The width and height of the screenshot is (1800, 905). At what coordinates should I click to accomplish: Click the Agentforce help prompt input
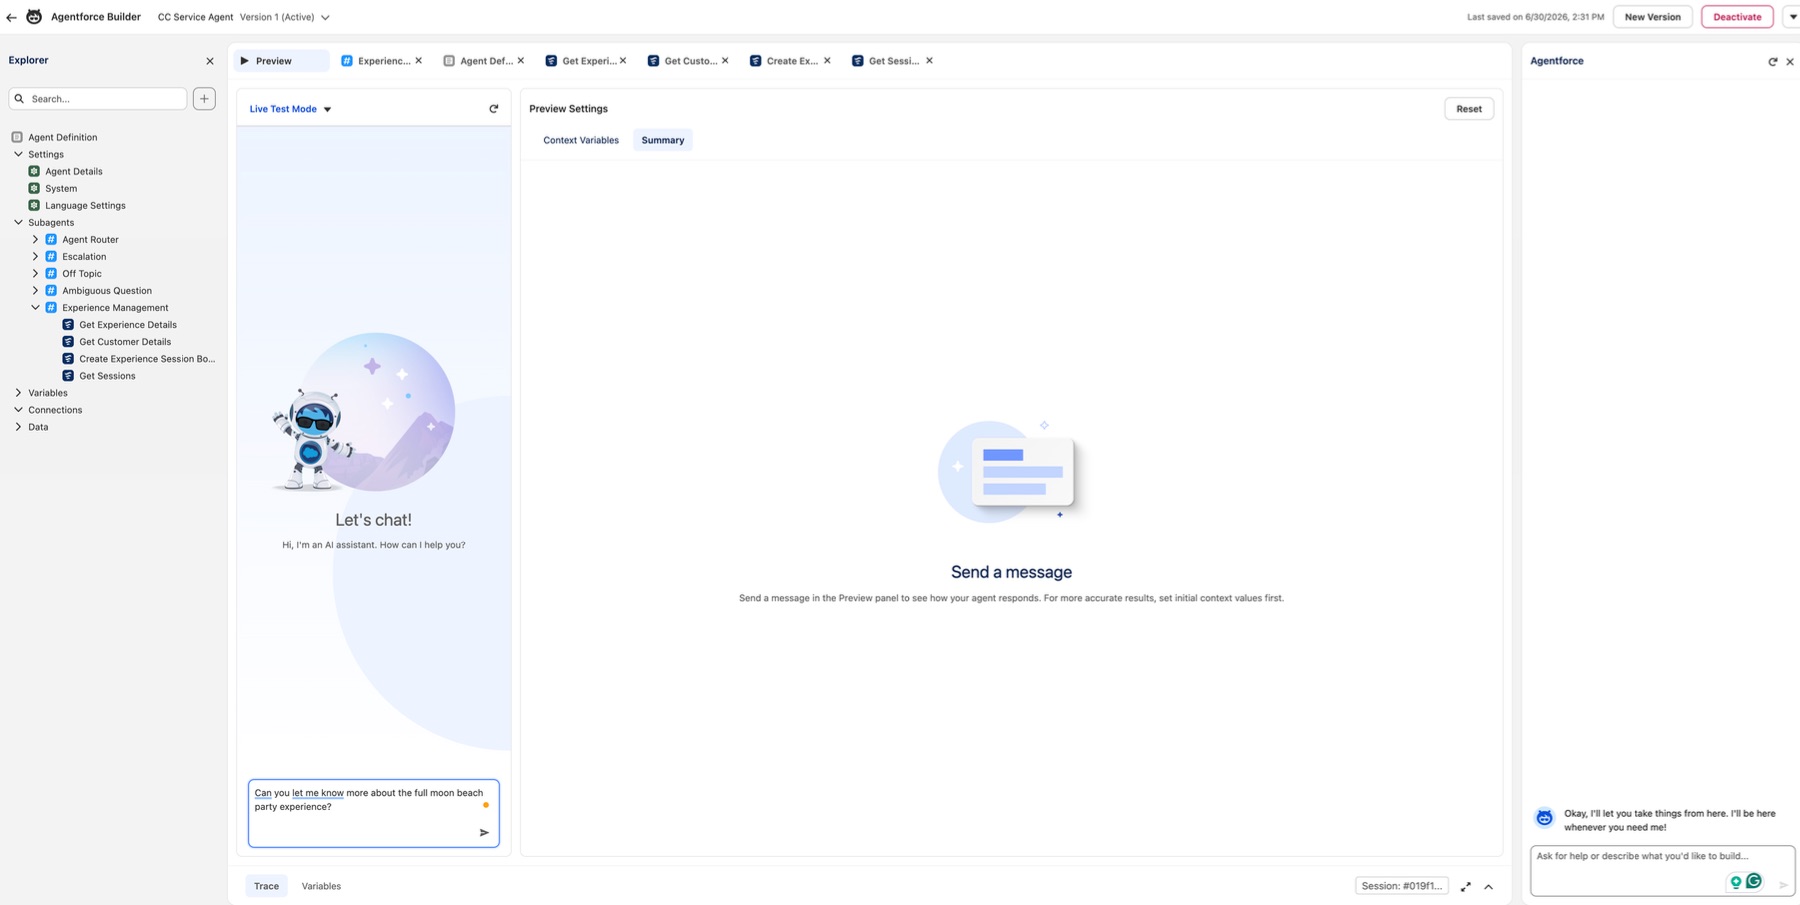pyautogui.click(x=1662, y=870)
